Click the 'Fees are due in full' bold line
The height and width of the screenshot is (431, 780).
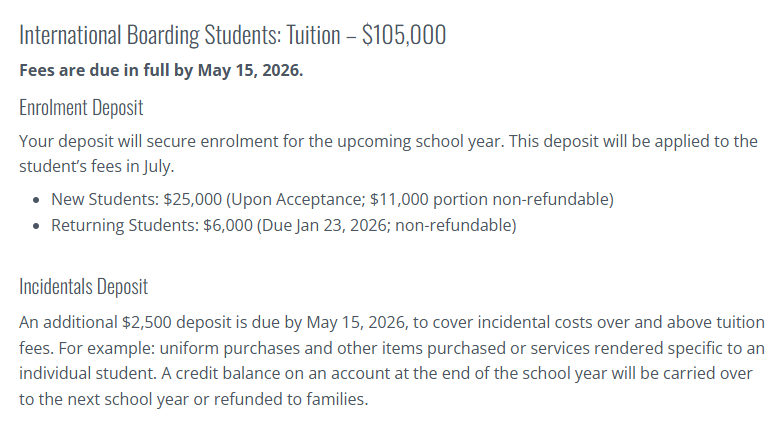click(161, 70)
